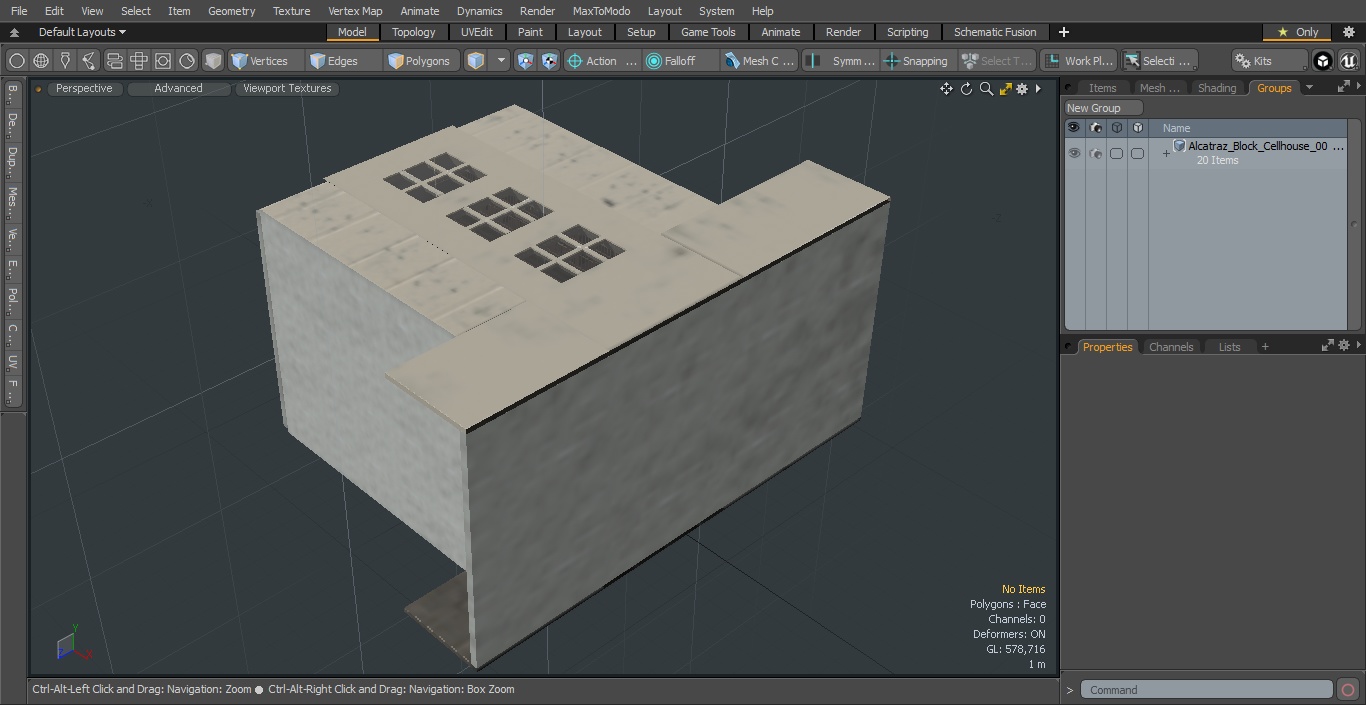Open the Default Layouts dropdown
This screenshot has height=705, width=1366.
coord(82,32)
